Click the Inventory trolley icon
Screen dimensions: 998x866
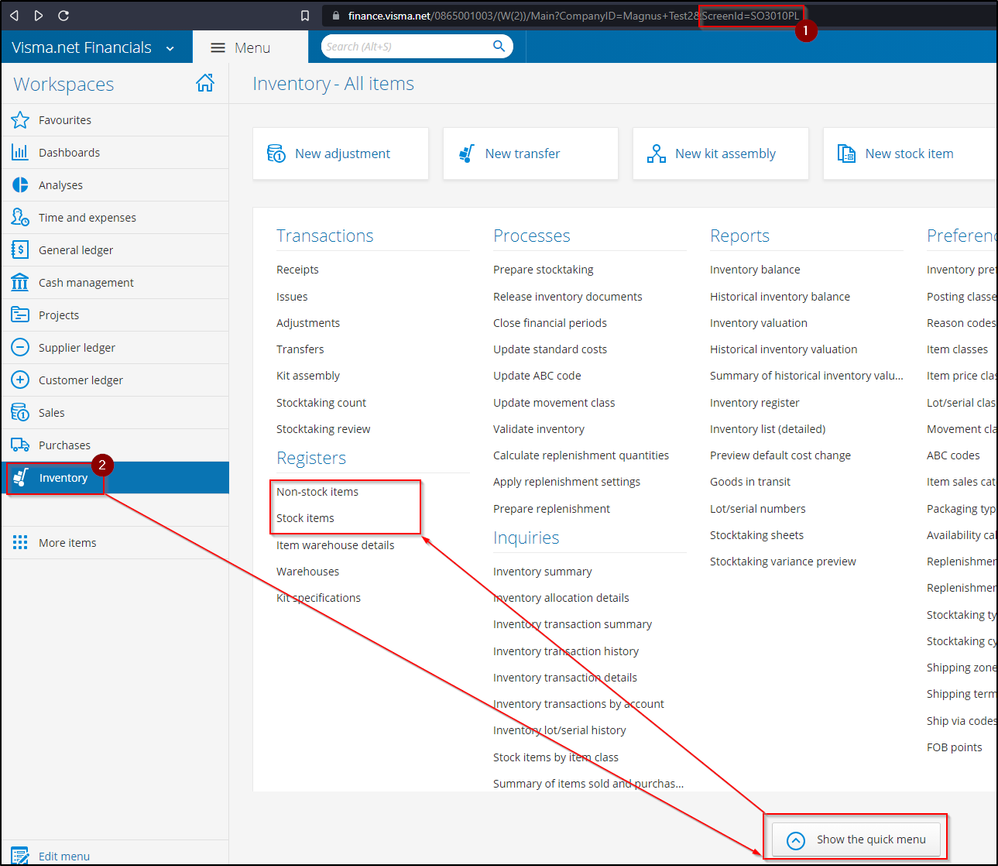[21, 477]
